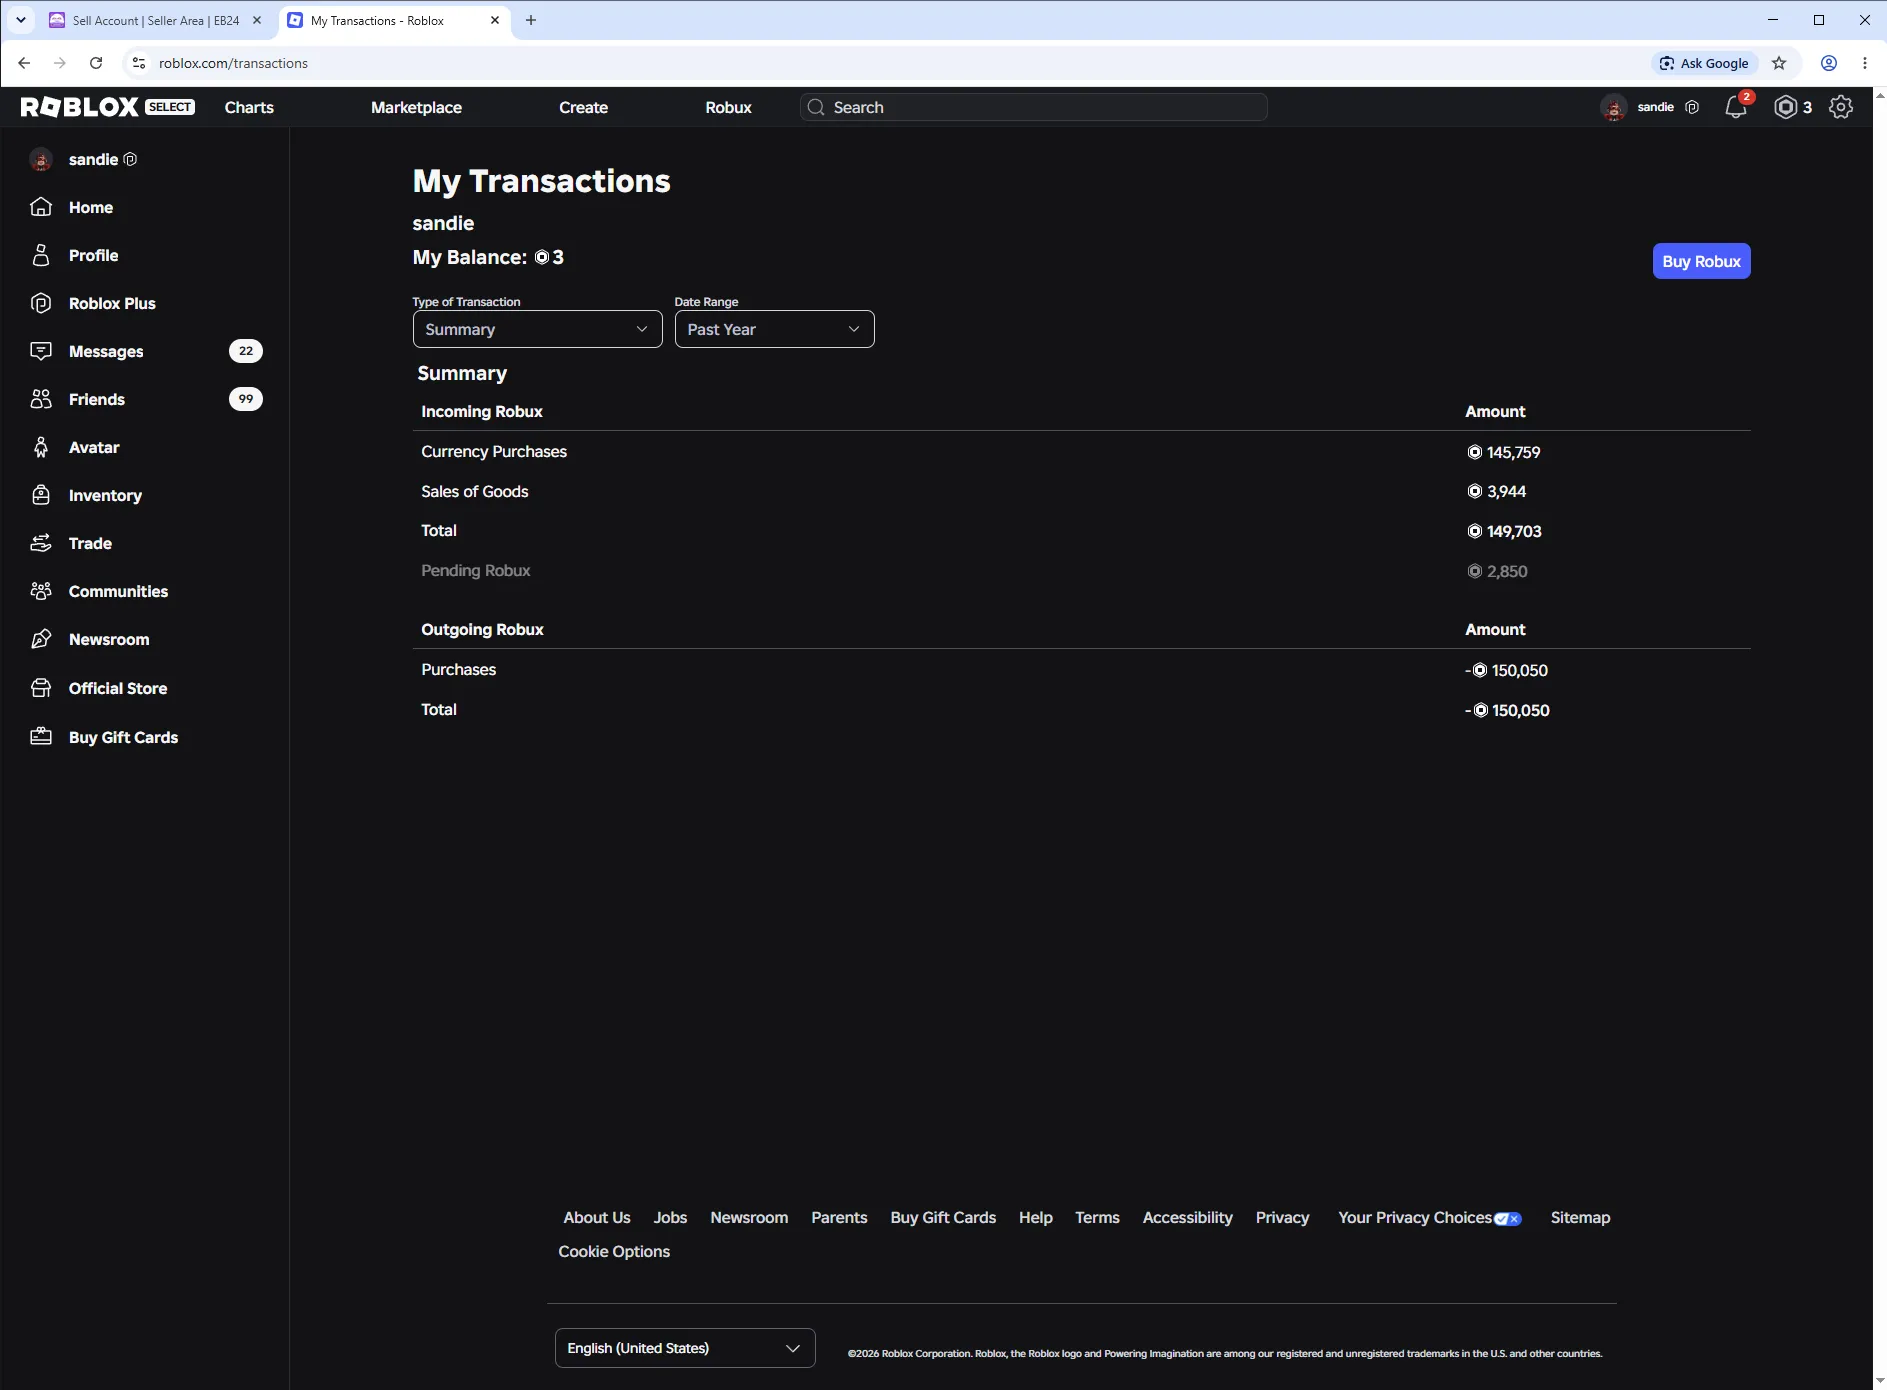This screenshot has height=1390, width=1887.
Task: Open a new browser tab
Action: pyautogui.click(x=531, y=20)
